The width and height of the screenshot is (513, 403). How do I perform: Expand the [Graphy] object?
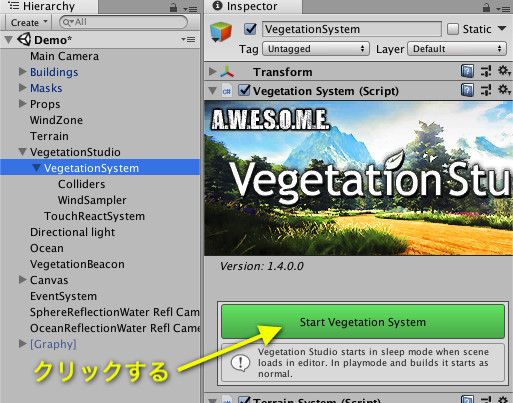[x=22, y=343]
